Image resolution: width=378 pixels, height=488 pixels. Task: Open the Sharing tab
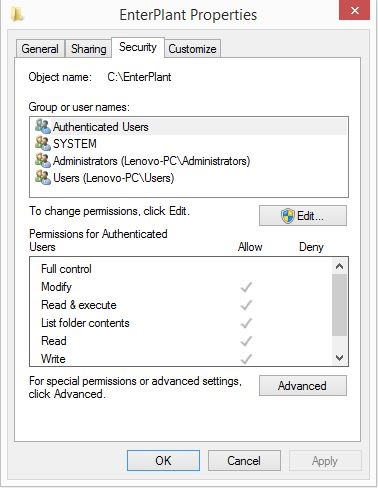click(88, 49)
